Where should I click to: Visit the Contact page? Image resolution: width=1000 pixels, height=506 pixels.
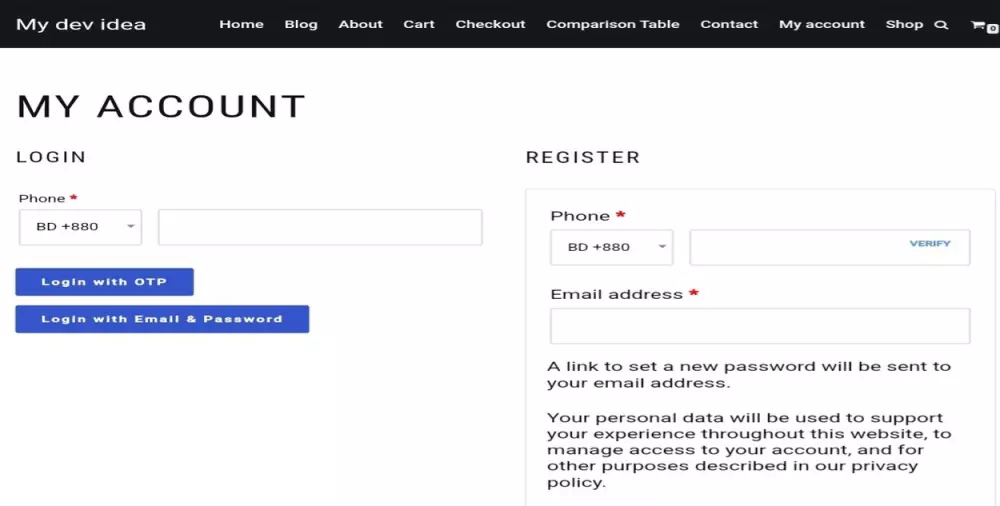pyautogui.click(x=729, y=24)
